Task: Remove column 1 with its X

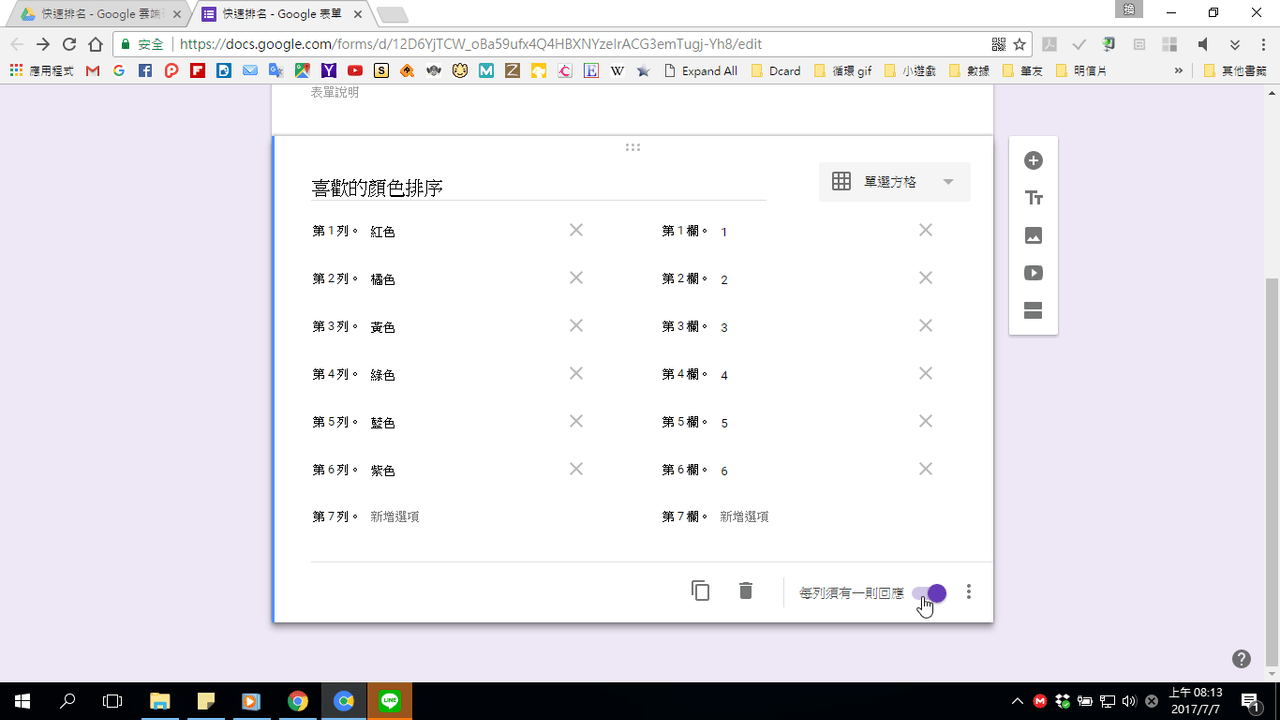Action: [x=925, y=230]
